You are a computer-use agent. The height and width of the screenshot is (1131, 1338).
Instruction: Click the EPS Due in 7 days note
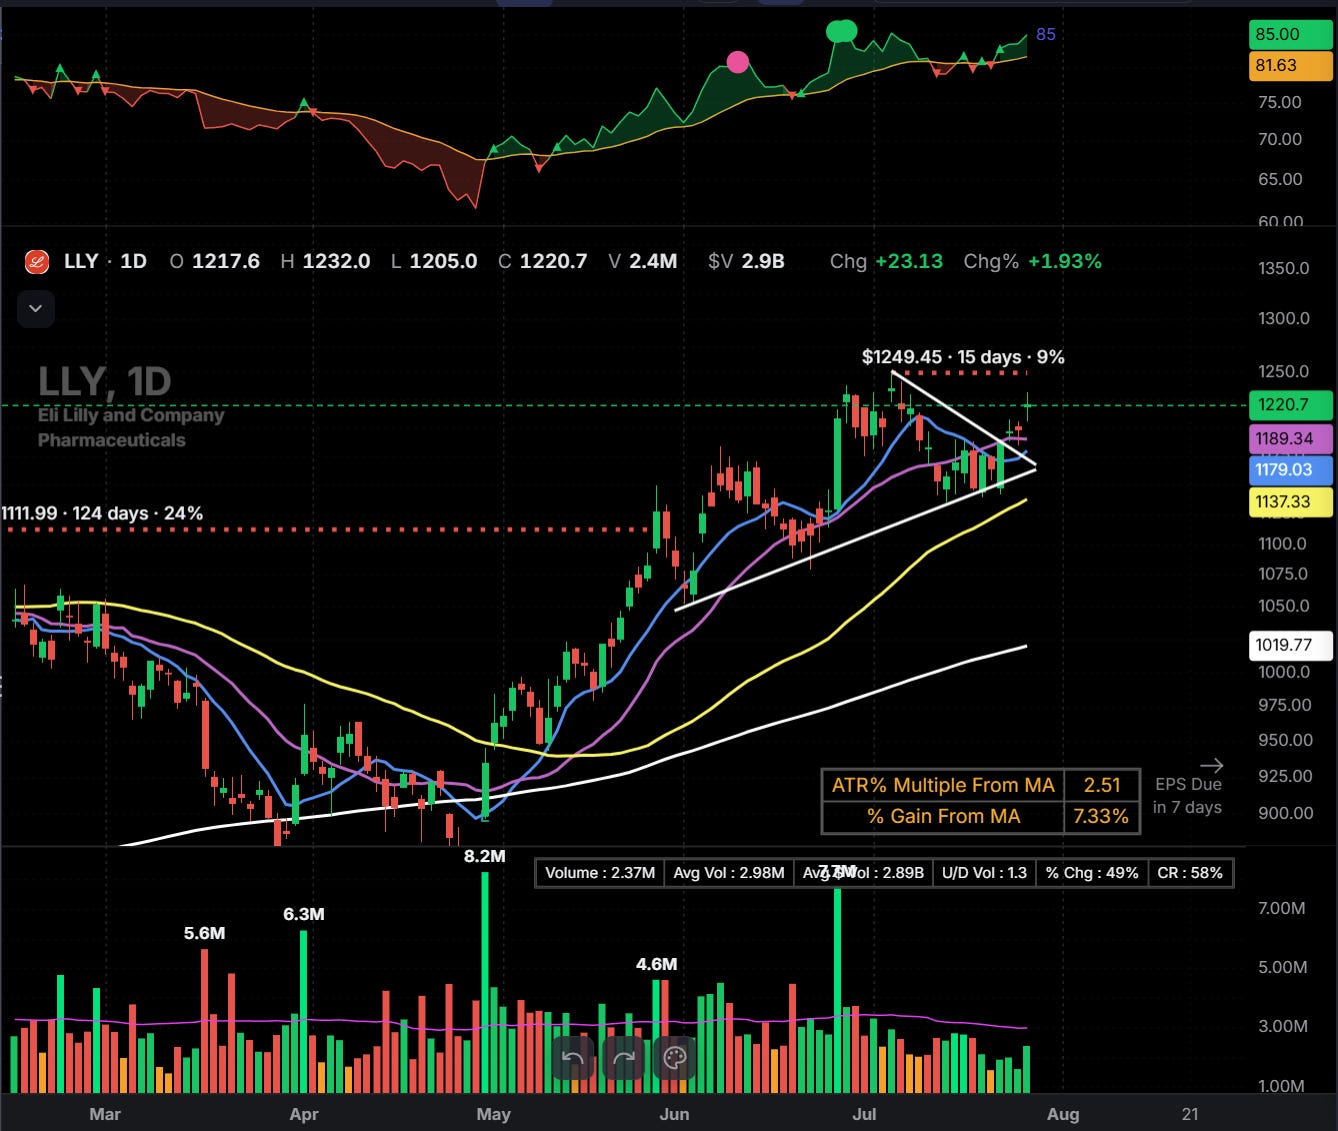pos(1188,796)
